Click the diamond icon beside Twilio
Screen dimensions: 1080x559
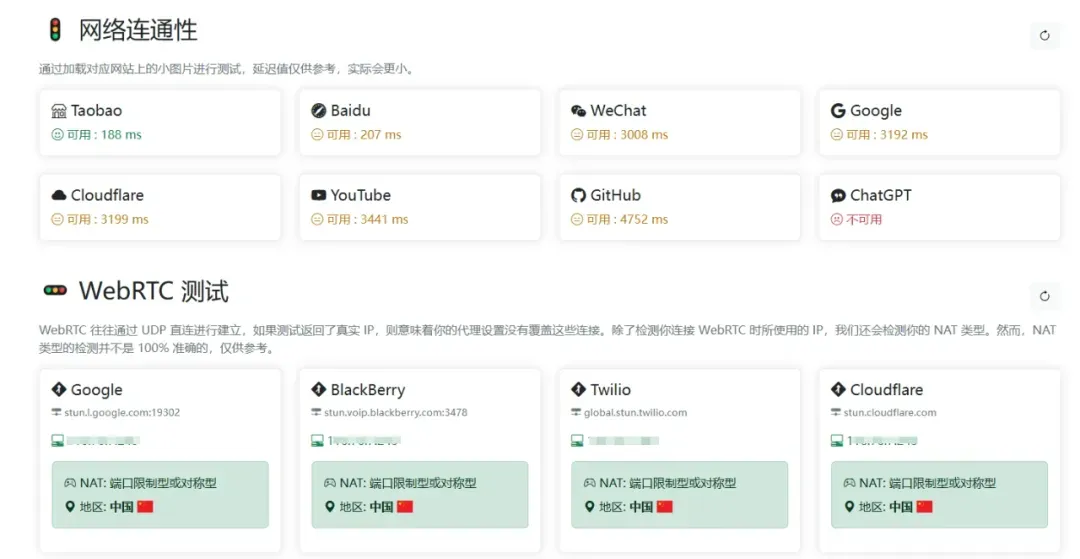pyautogui.click(x=579, y=390)
